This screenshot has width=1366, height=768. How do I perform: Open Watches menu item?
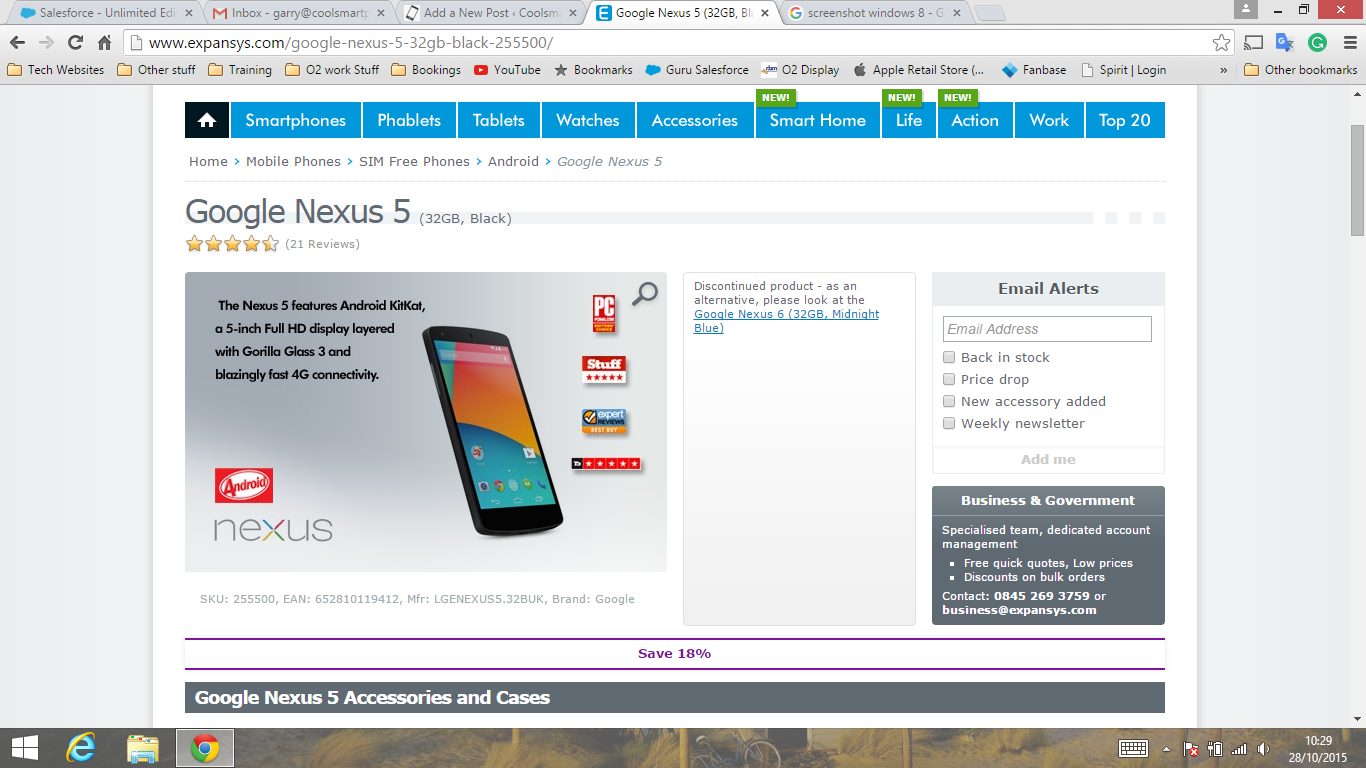point(588,120)
